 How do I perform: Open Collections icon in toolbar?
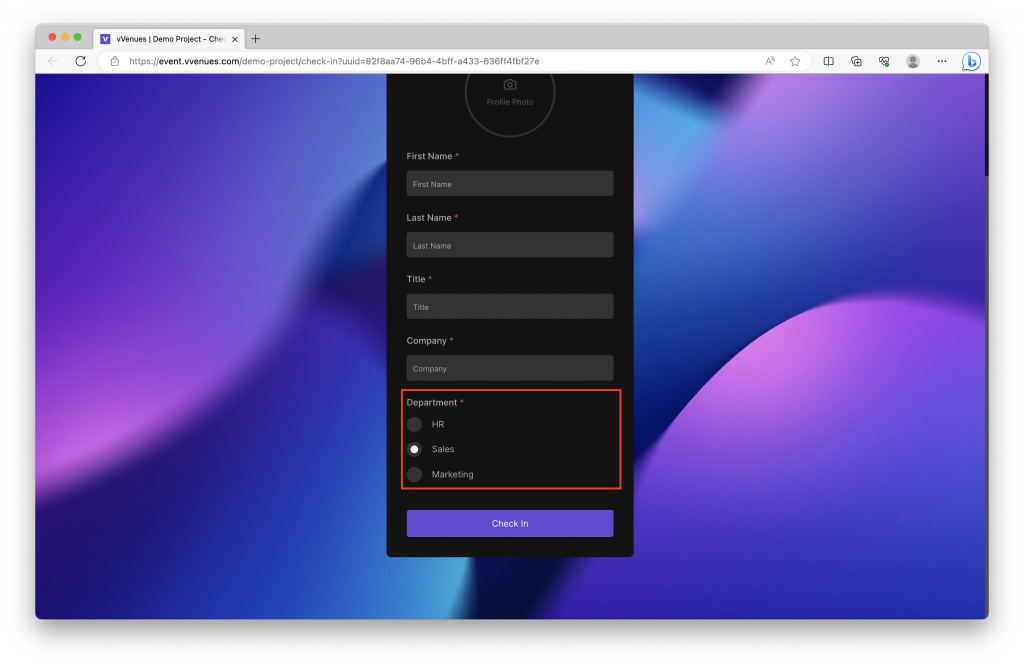[x=856, y=61]
